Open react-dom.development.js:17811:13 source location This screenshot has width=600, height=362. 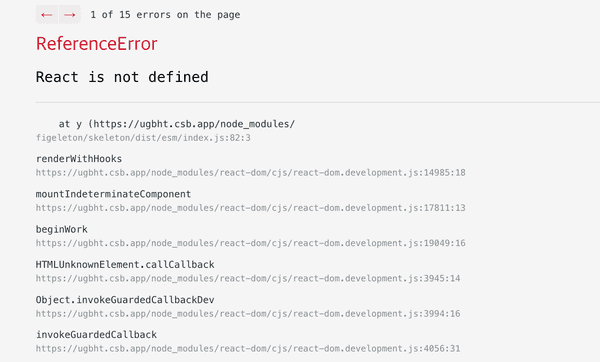251,208
